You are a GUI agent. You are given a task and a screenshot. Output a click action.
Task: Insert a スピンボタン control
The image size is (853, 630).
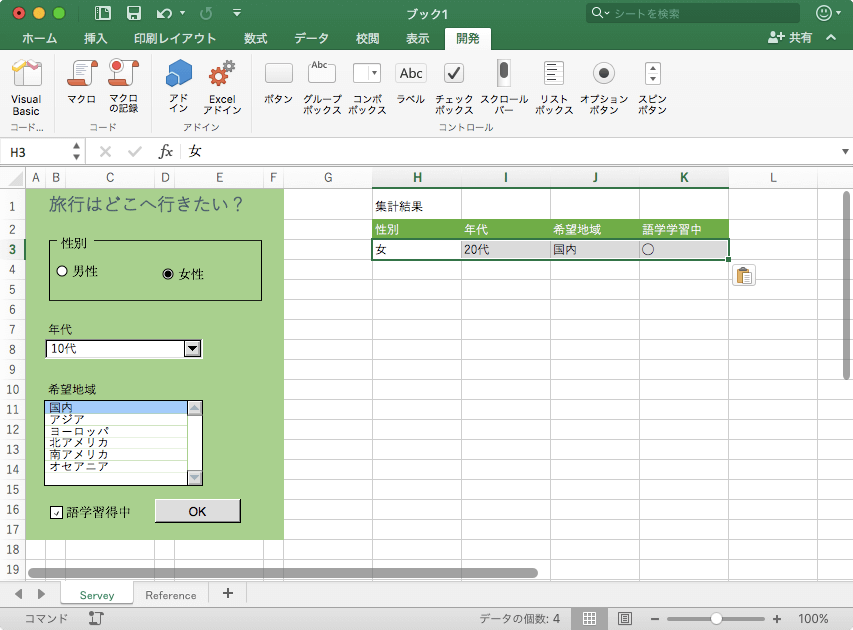(652, 87)
